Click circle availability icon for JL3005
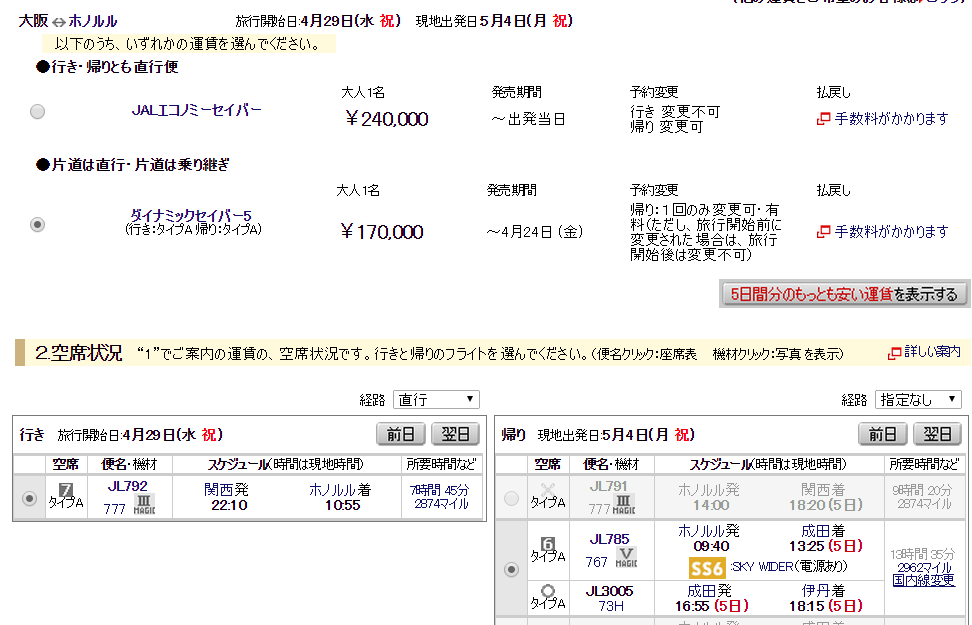Image resolution: width=972 pixels, height=625 pixels. (x=547, y=591)
